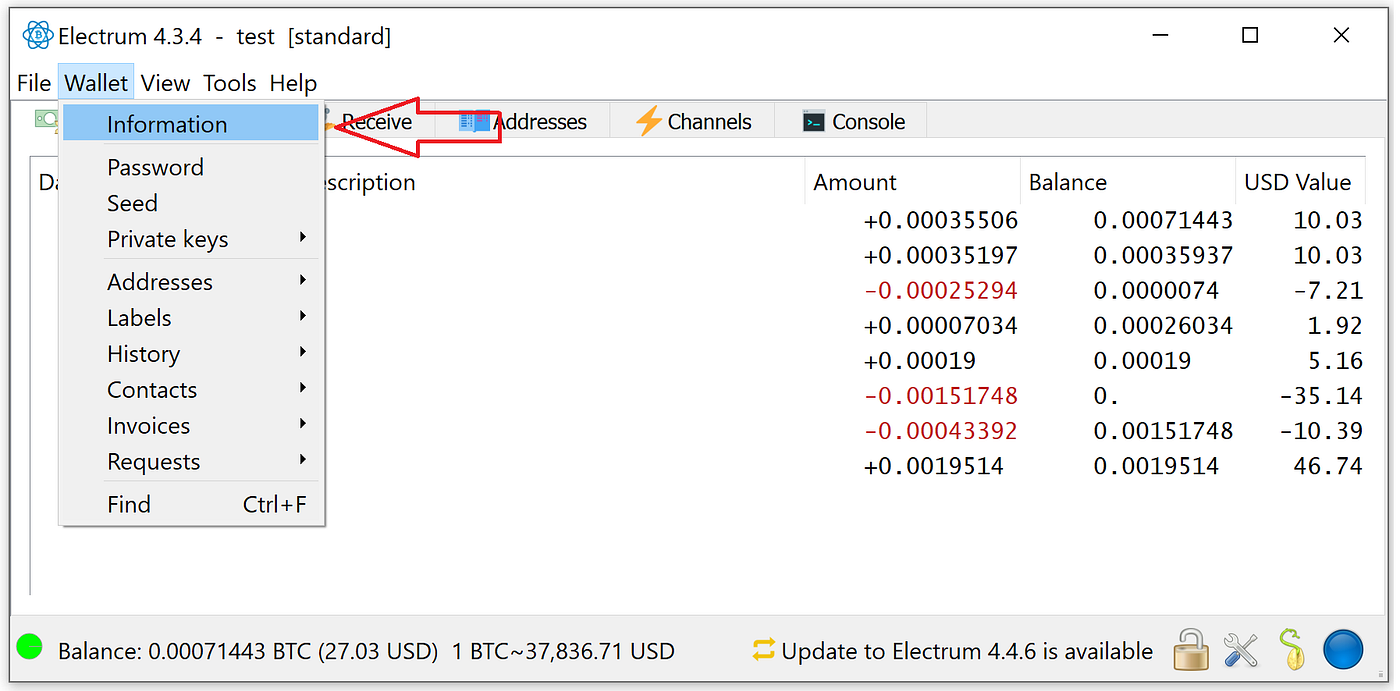The height and width of the screenshot is (691, 1400).
Task: Open the Tools menu
Action: point(230,83)
